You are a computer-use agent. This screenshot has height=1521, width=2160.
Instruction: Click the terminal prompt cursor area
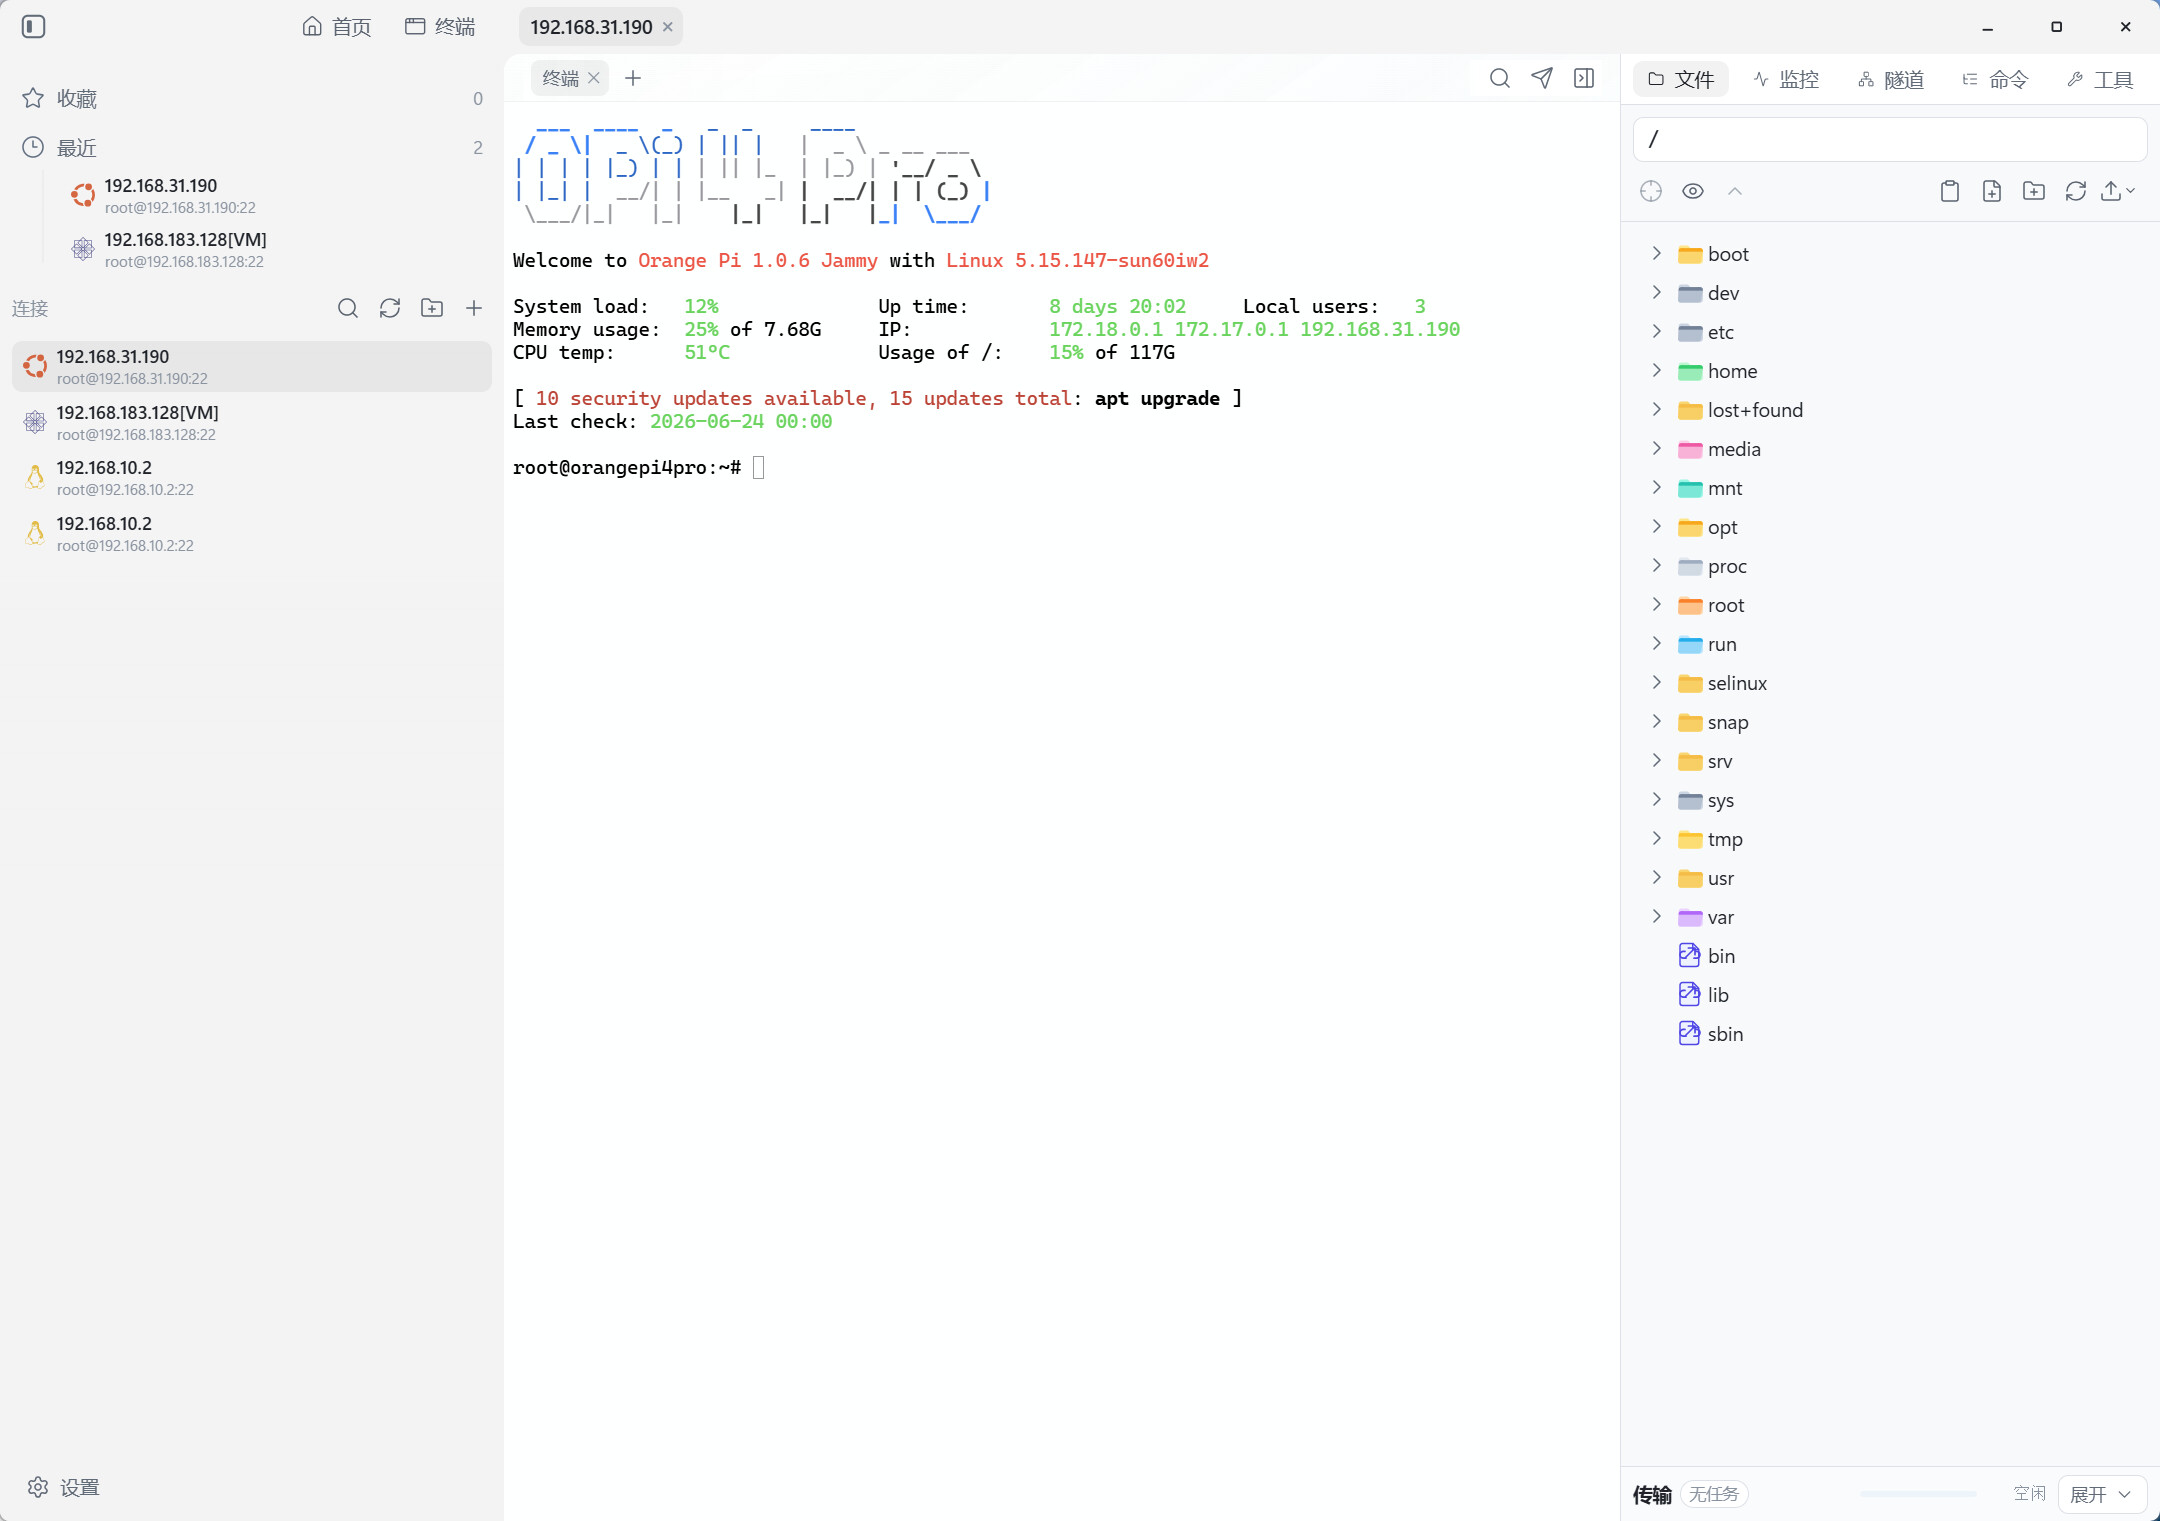[x=759, y=467]
